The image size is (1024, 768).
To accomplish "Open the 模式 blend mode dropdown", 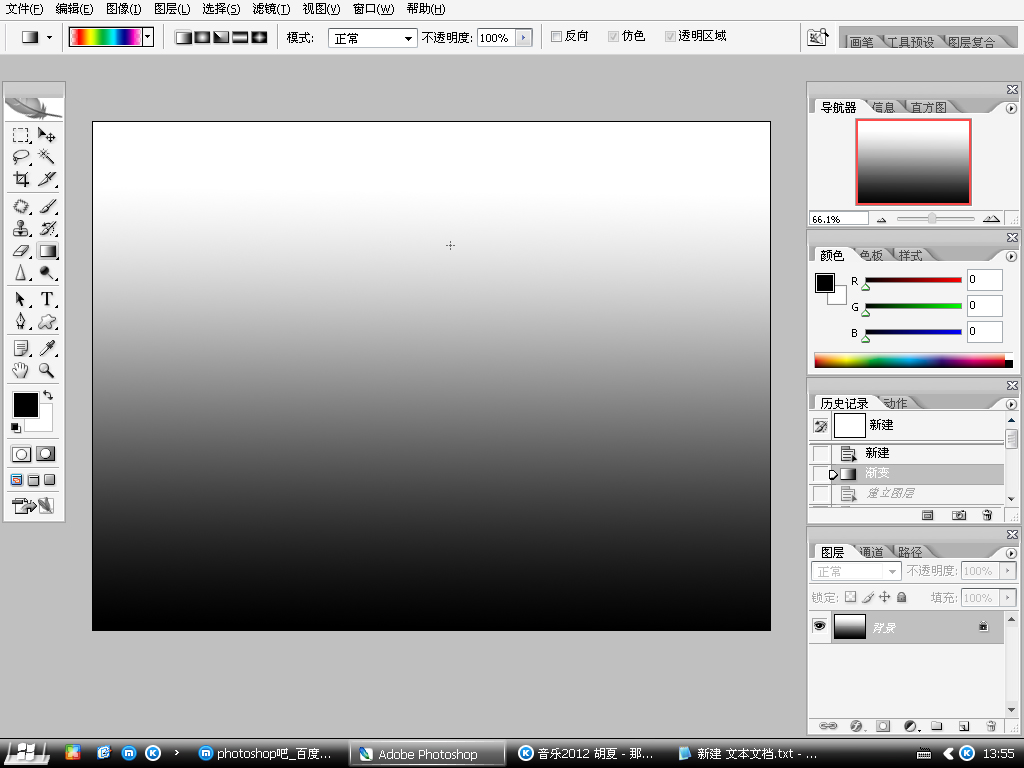I will pyautogui.click(x=372, y=38).
